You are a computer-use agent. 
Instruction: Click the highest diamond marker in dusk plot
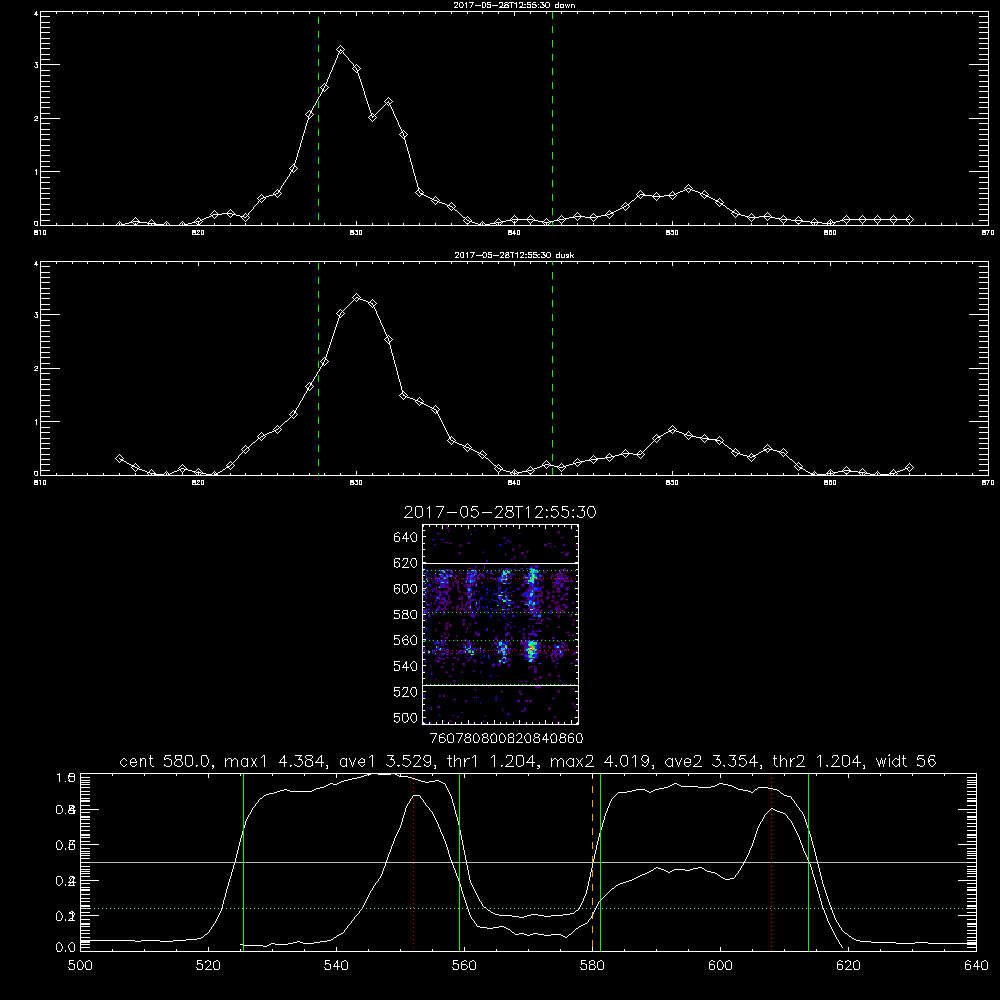(x=357, y=298)
